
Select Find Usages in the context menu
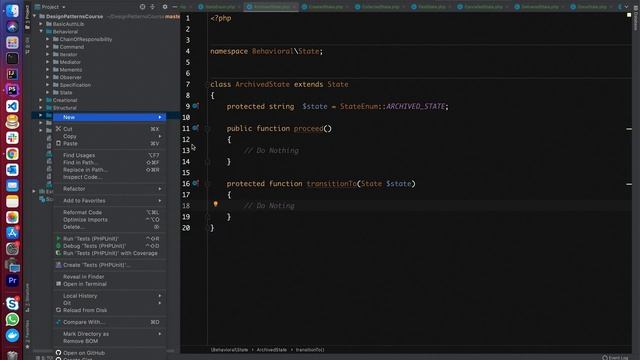(x=109, y=155)
